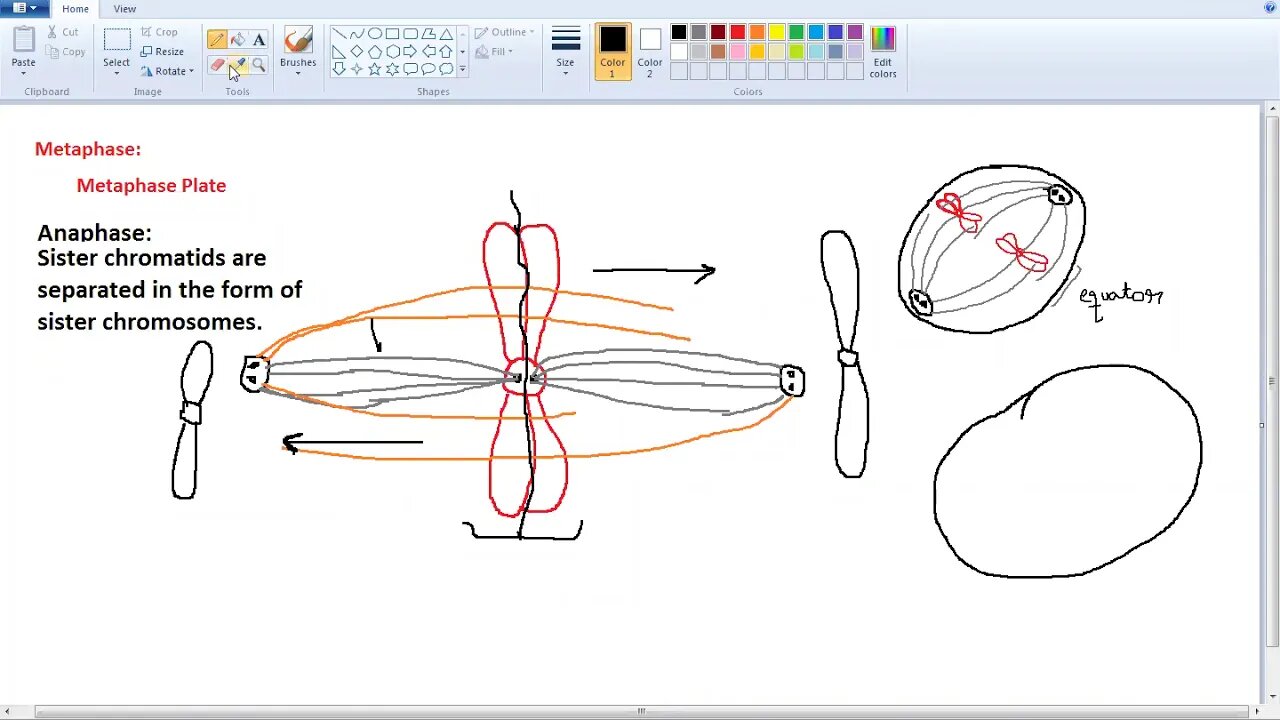Select the Color picker eyedropper tool

[238, 65]
